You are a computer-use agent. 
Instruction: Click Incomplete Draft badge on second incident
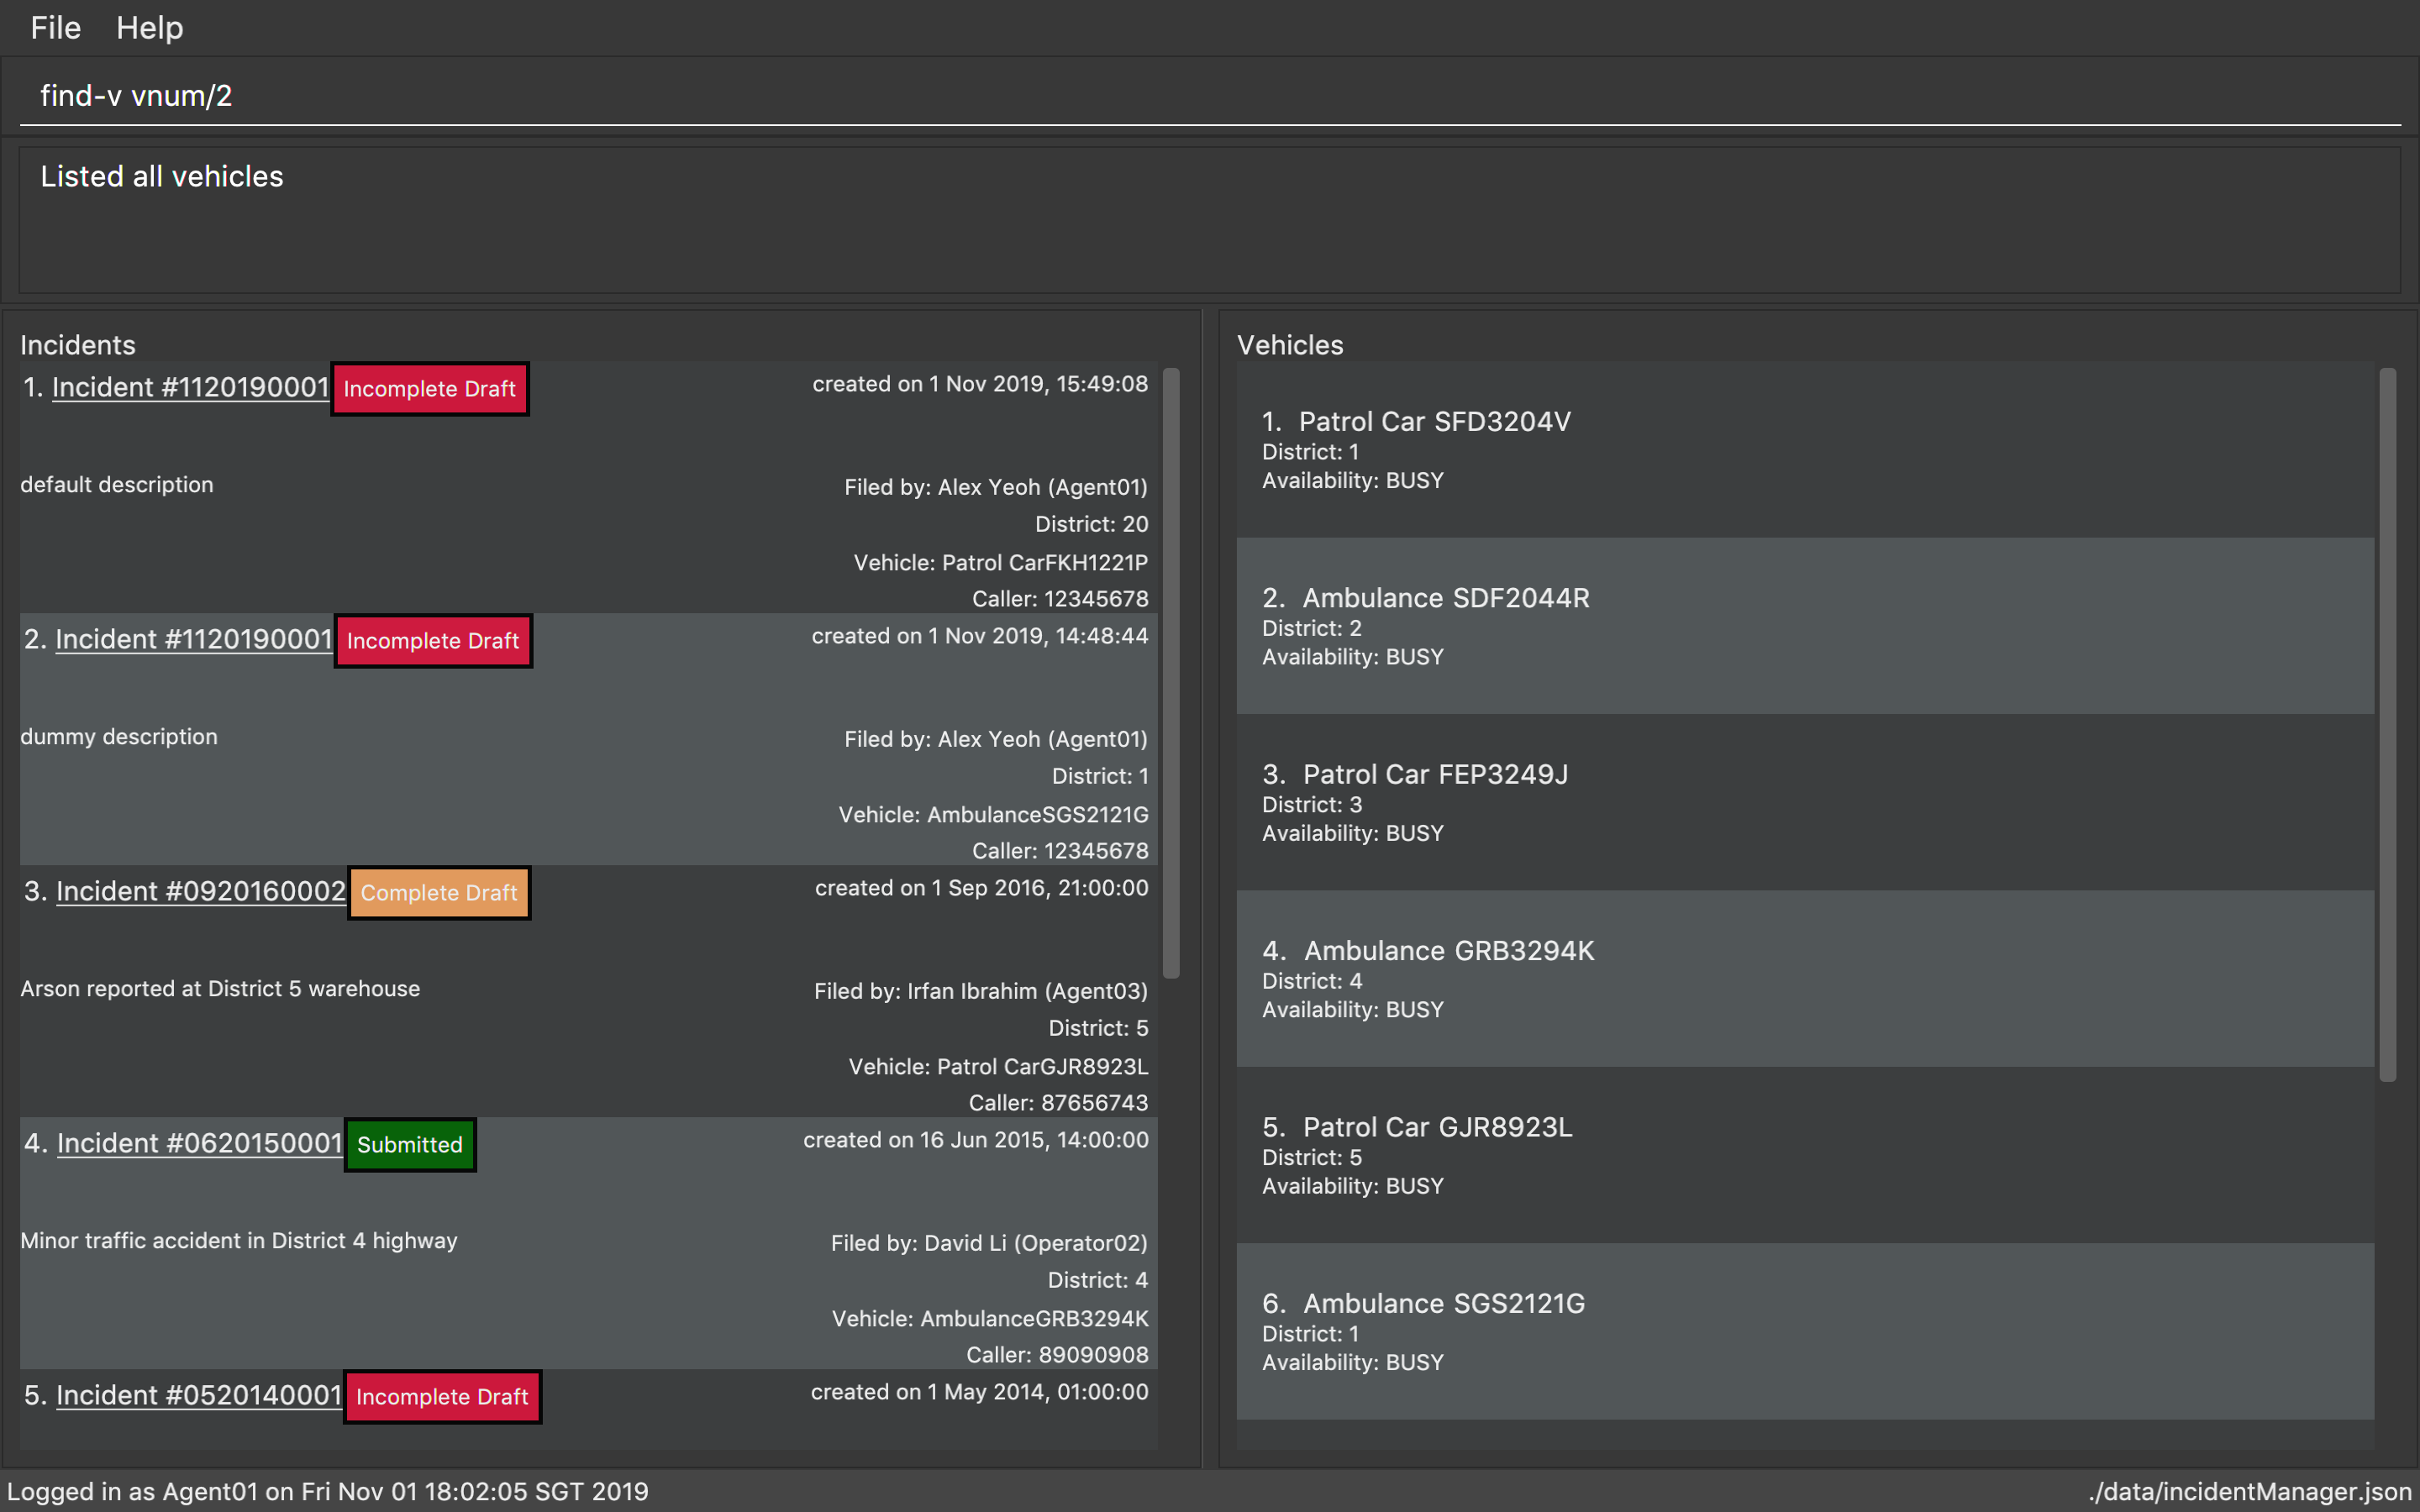(433, 641)
